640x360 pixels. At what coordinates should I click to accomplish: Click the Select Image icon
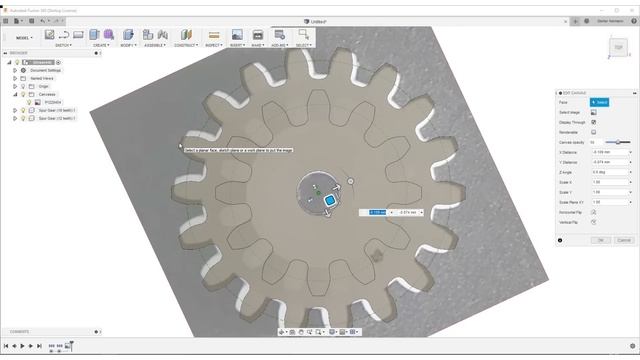[x=593, y=112]
